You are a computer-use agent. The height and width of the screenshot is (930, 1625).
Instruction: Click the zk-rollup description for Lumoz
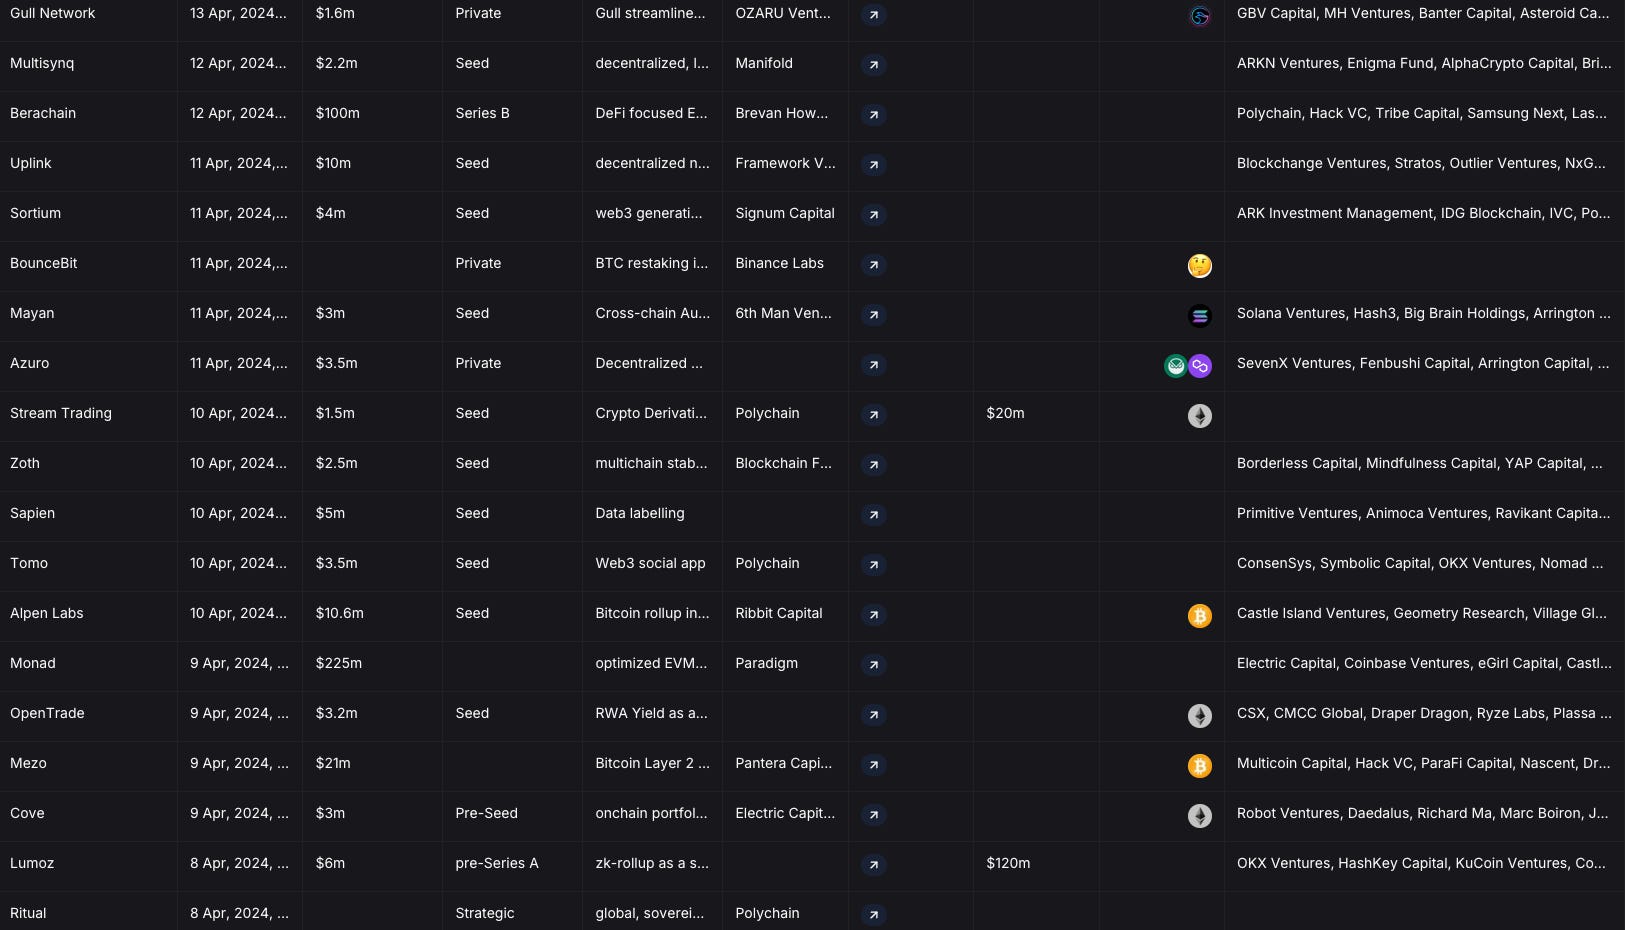(652, 863)
